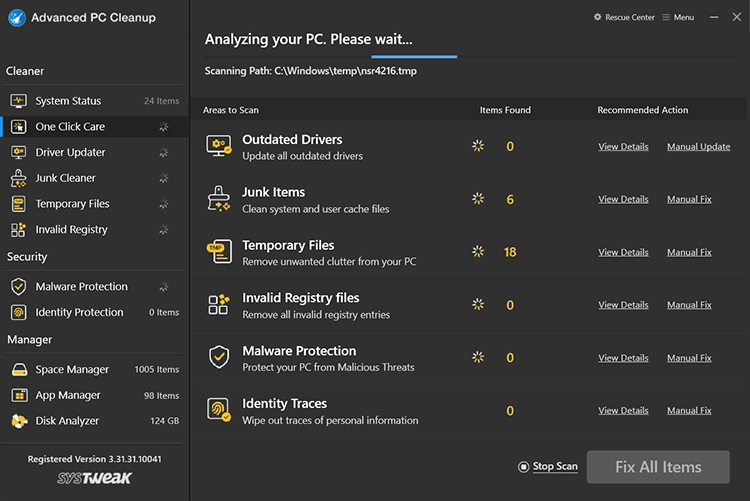The height and width of the screenshot is (501, 750).
Task: Click the Outdated Drivers monitor icon
Action: pyautogui.click(x=219, y=147)
